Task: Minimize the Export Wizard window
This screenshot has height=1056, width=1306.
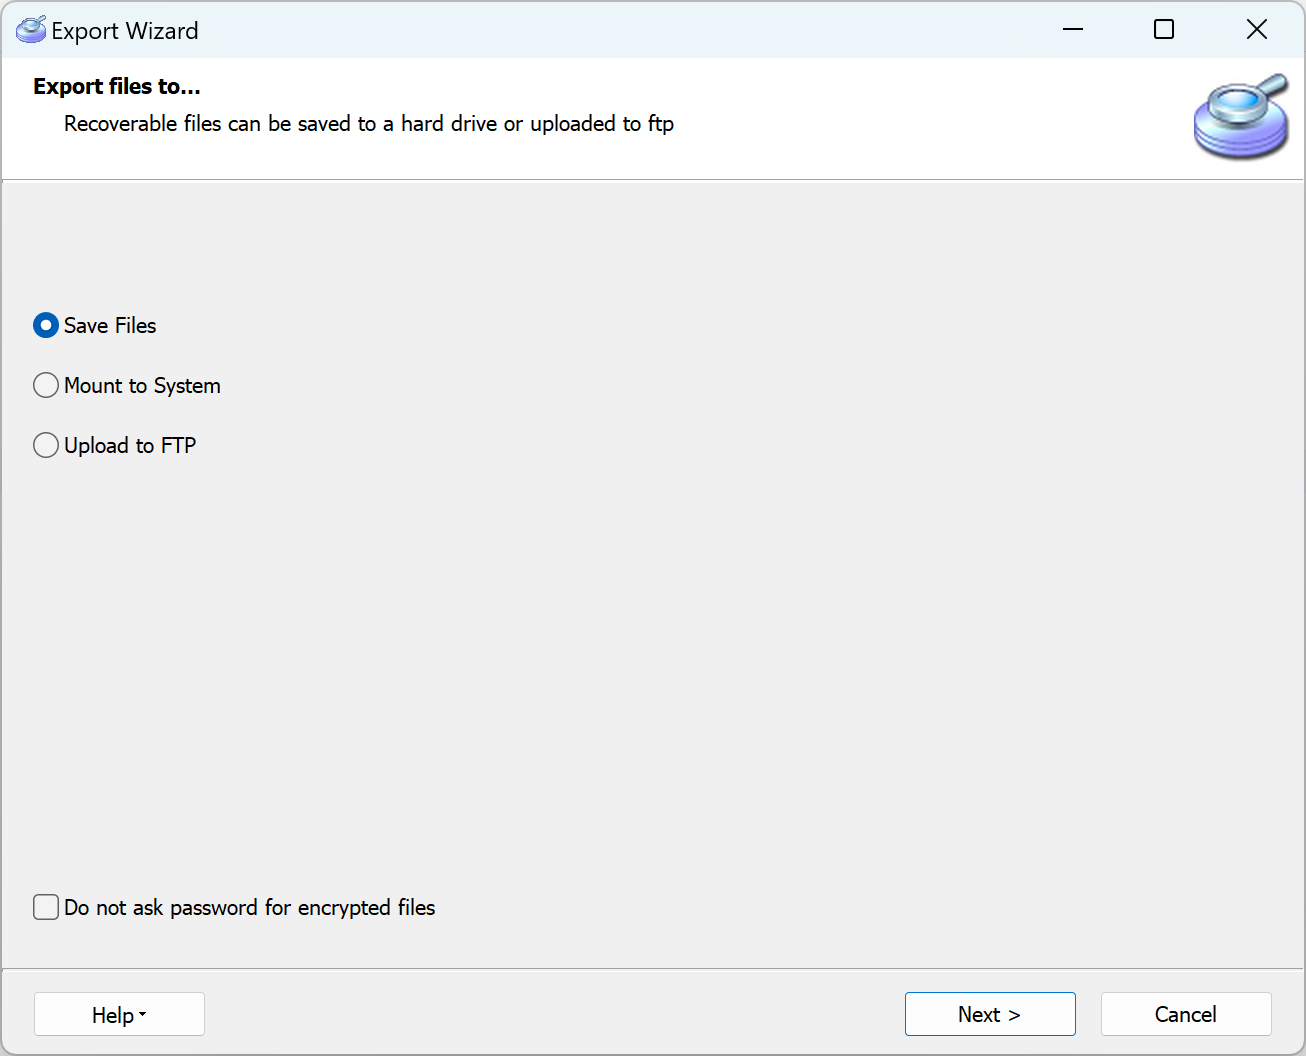Action: click(1072, 29)
